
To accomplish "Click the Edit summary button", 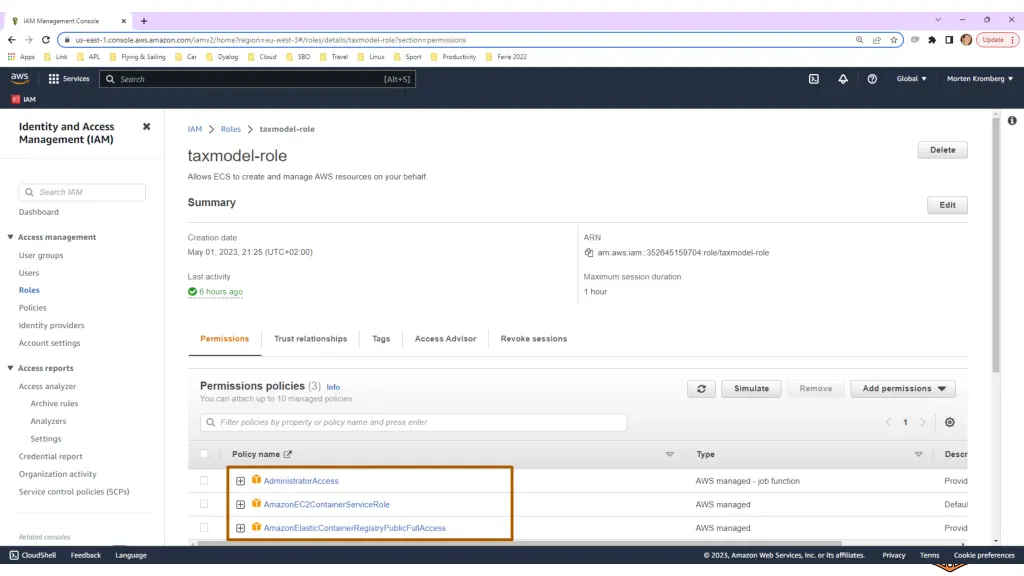I will pyautogui.click(x=947, y=205).
